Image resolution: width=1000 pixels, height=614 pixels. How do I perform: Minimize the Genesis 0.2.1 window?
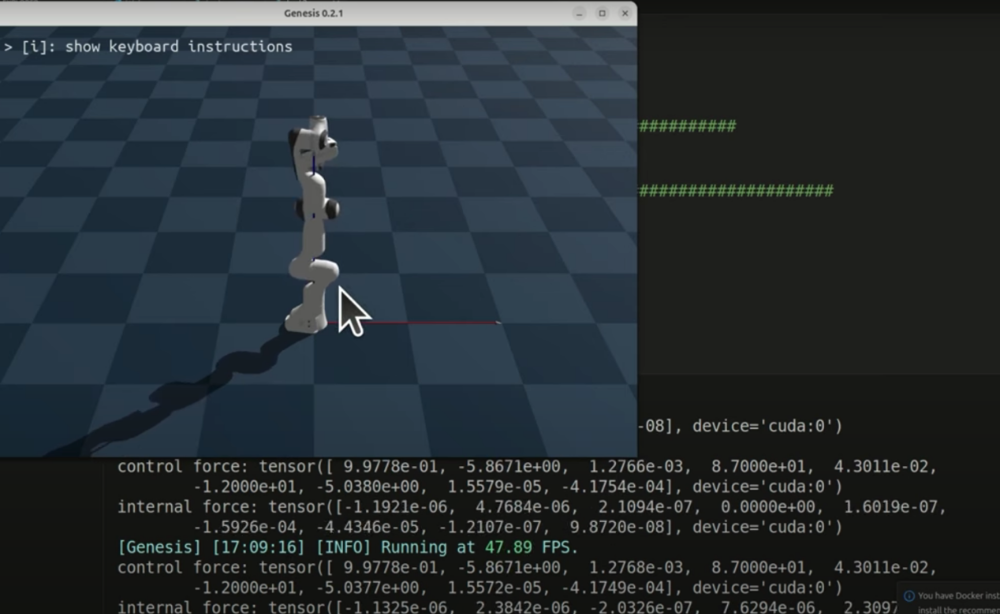(x=579, y=13)
